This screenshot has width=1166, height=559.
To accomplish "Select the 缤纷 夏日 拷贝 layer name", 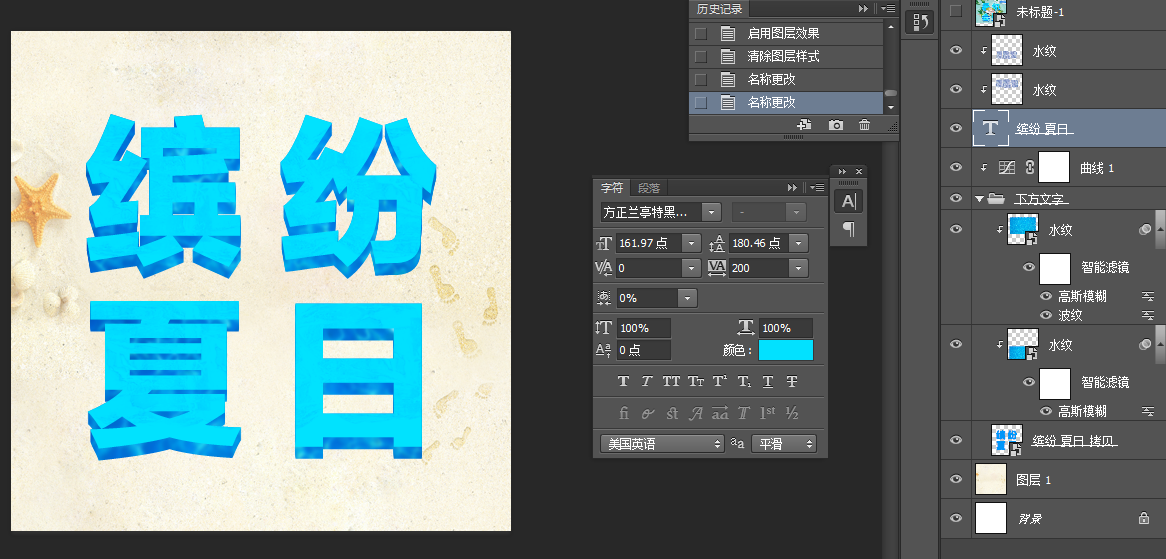I will click(x=1075, y=441).
